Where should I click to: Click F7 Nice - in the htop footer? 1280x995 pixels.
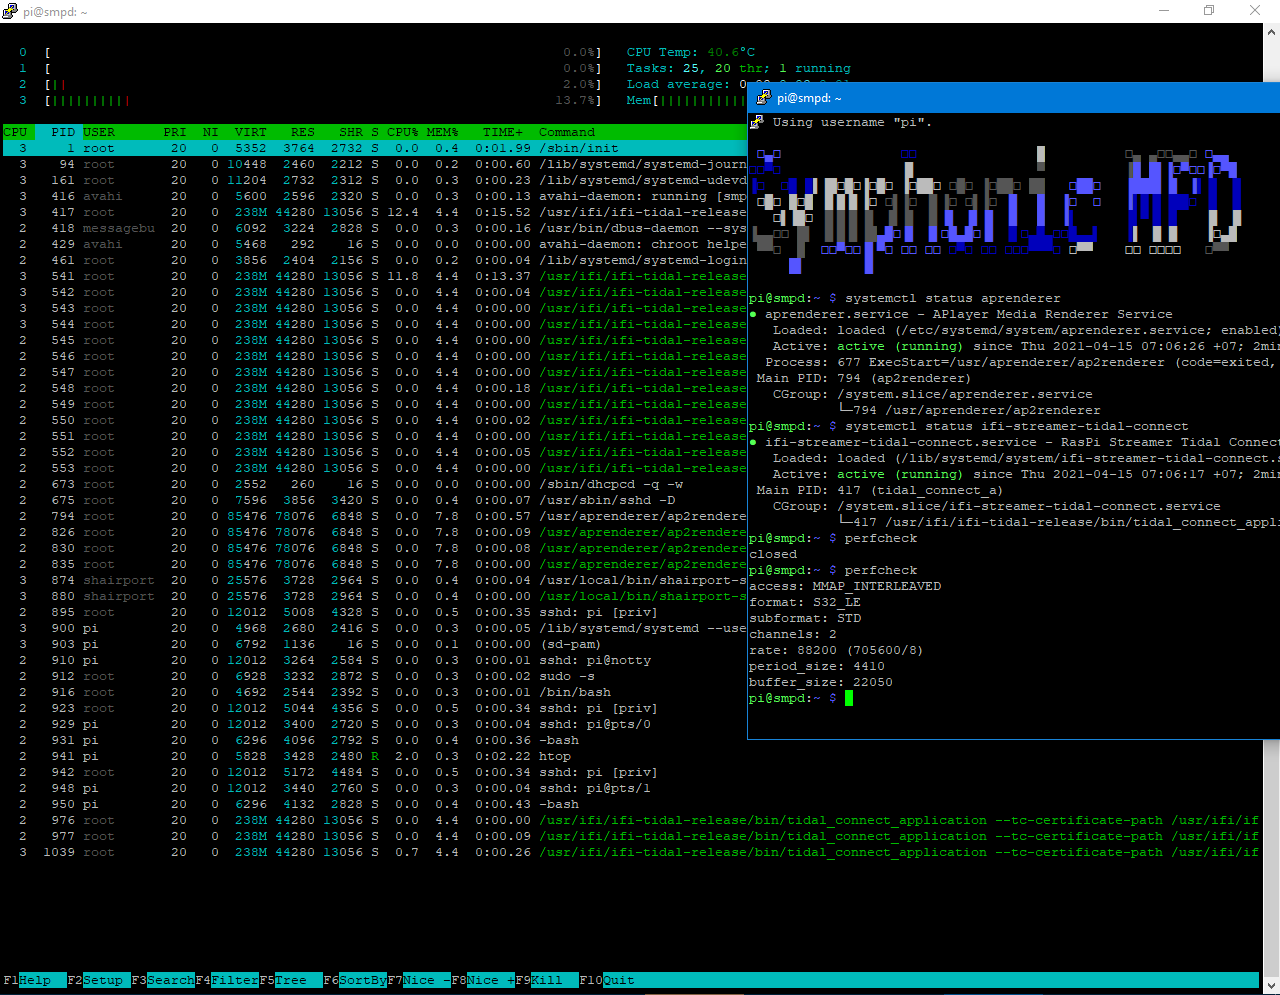coord(419,980)
